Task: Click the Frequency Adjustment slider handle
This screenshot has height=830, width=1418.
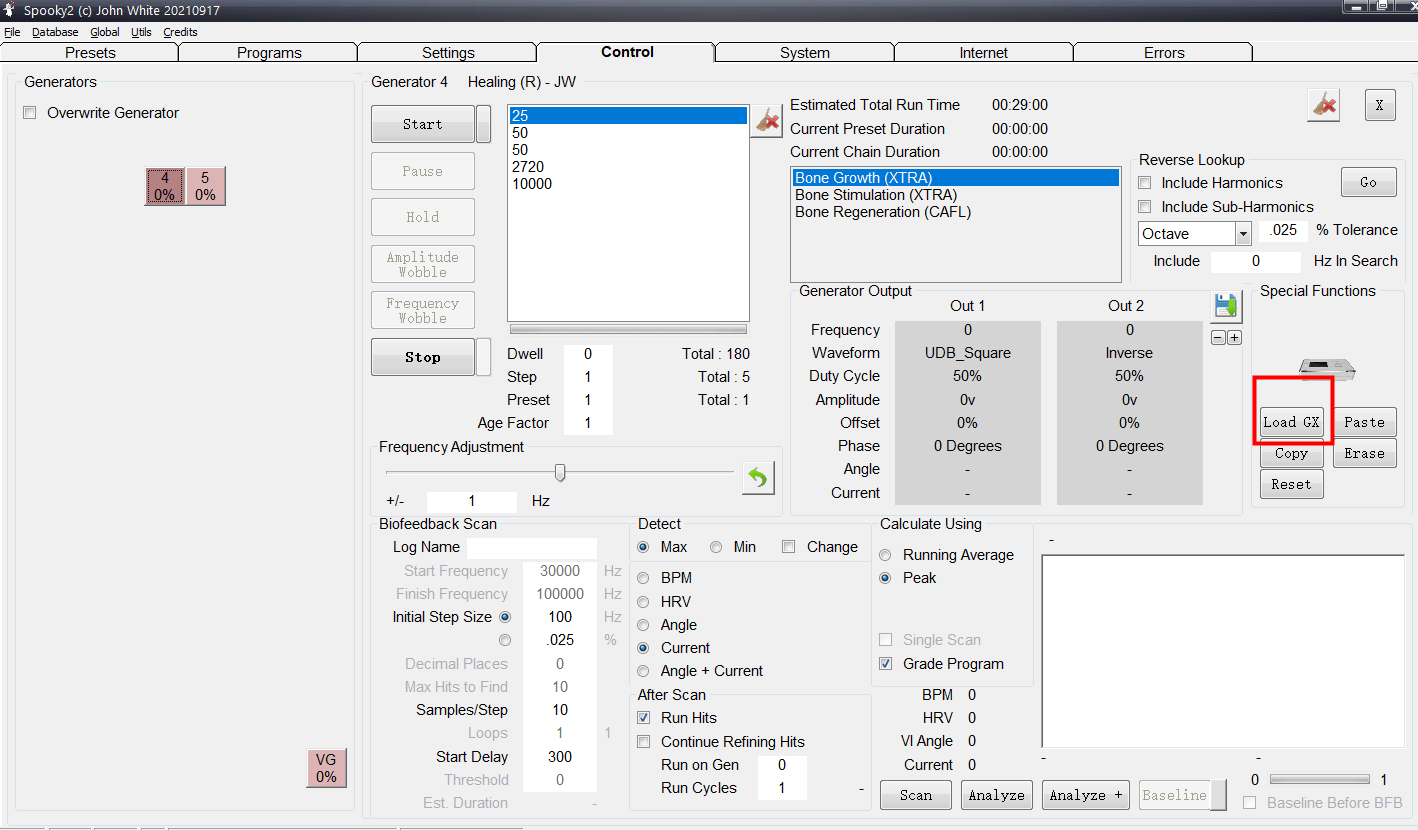Action: coord(560,472)
